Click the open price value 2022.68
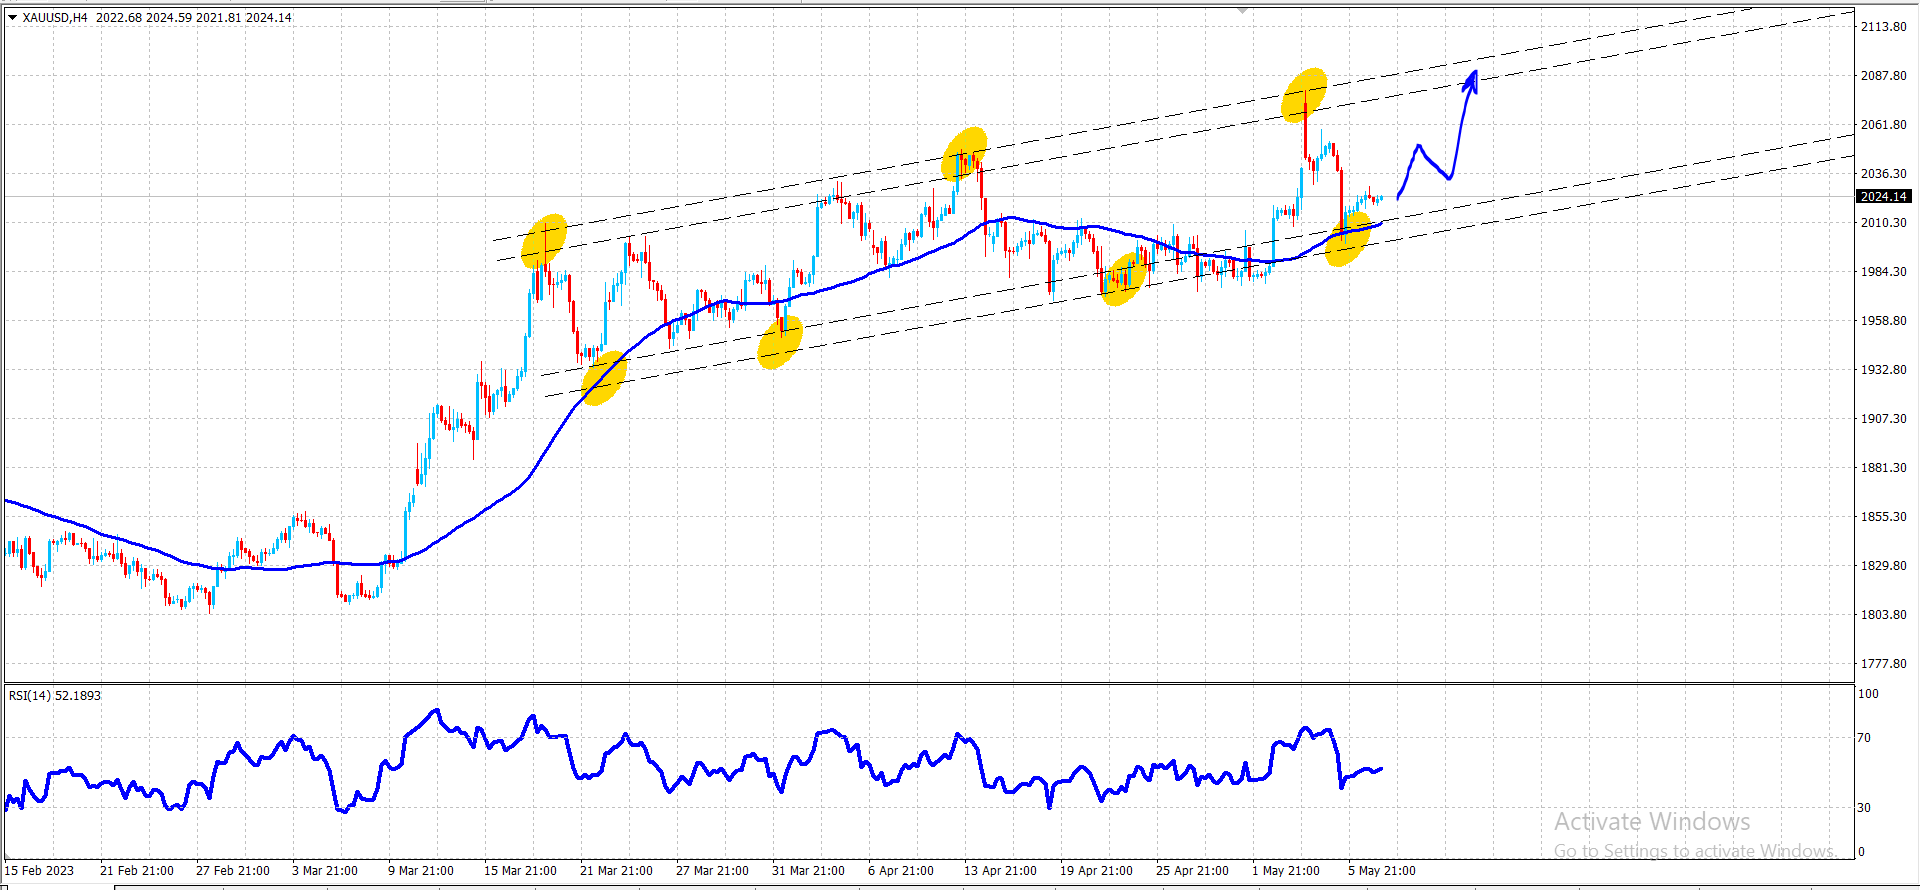Image resolution: width=1920 pixels, height=890 pixels. (x=119, y=17)
